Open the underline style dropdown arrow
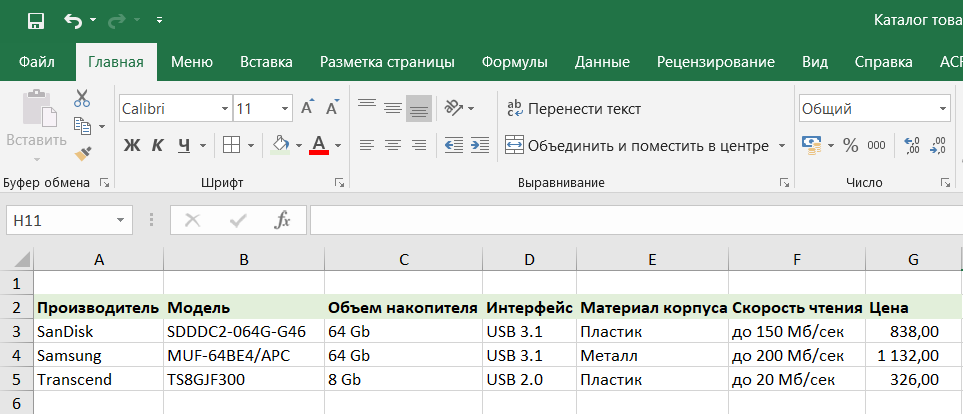The width and height of the screenshot is (963, 414). click(203, 146)
